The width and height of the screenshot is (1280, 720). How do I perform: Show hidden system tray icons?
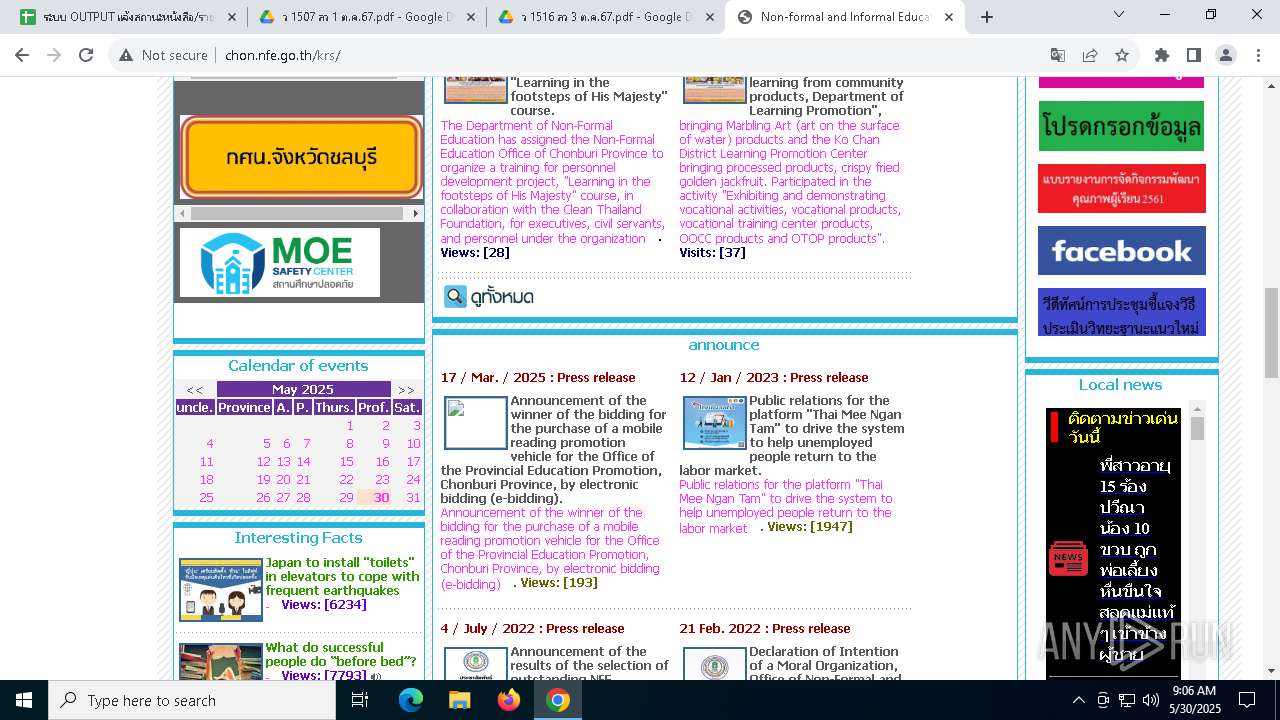tap(1078, 700)
